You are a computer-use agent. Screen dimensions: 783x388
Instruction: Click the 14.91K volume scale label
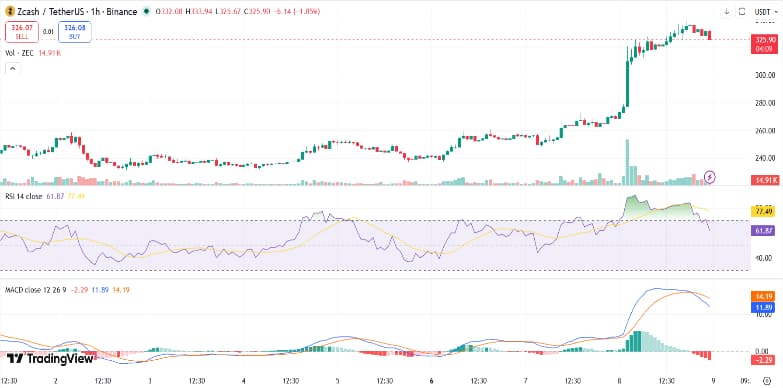765,180
